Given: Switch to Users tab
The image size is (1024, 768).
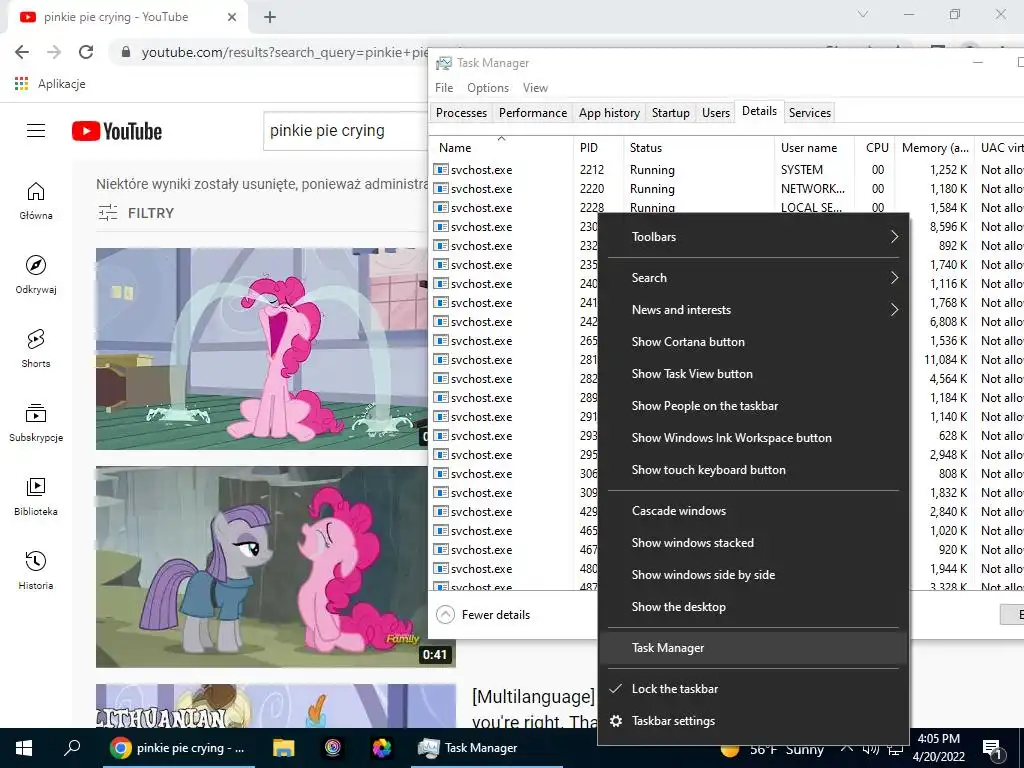Looking at the screenshot, I should [x=716, y=113].
